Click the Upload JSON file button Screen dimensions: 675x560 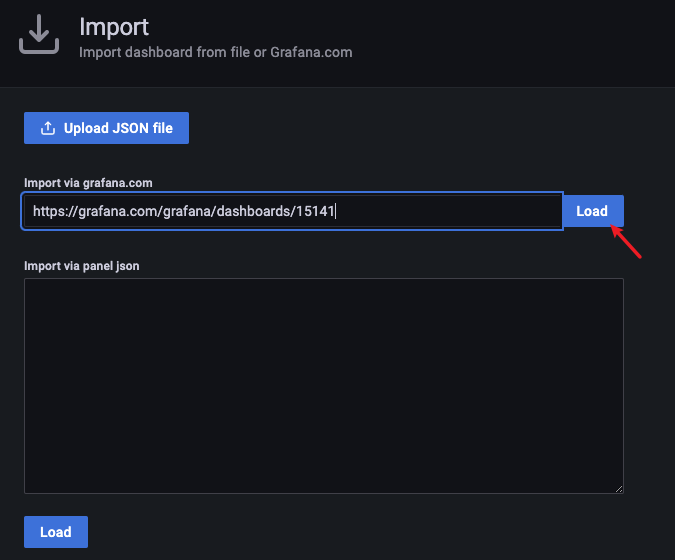[x=106, y=128]
